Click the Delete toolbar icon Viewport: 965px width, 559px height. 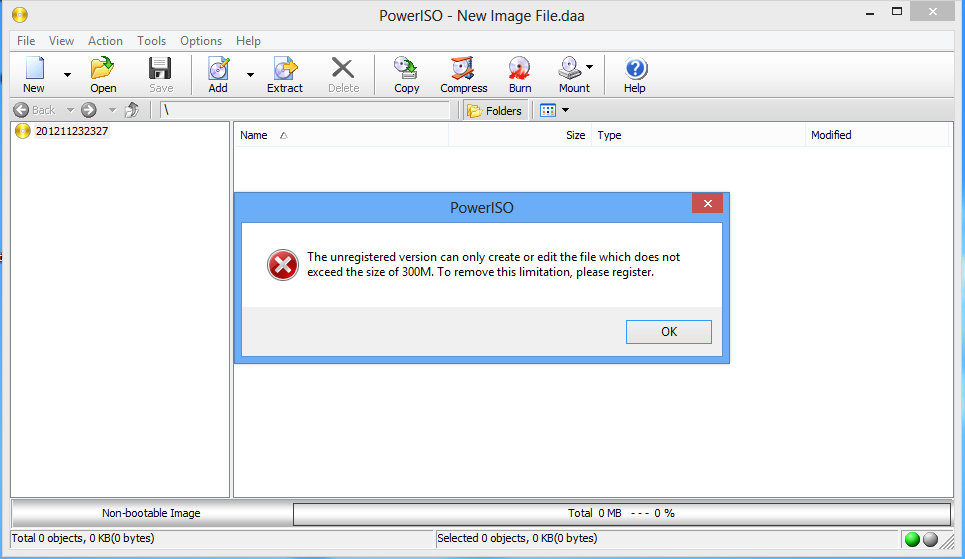(x=343, y=74)
